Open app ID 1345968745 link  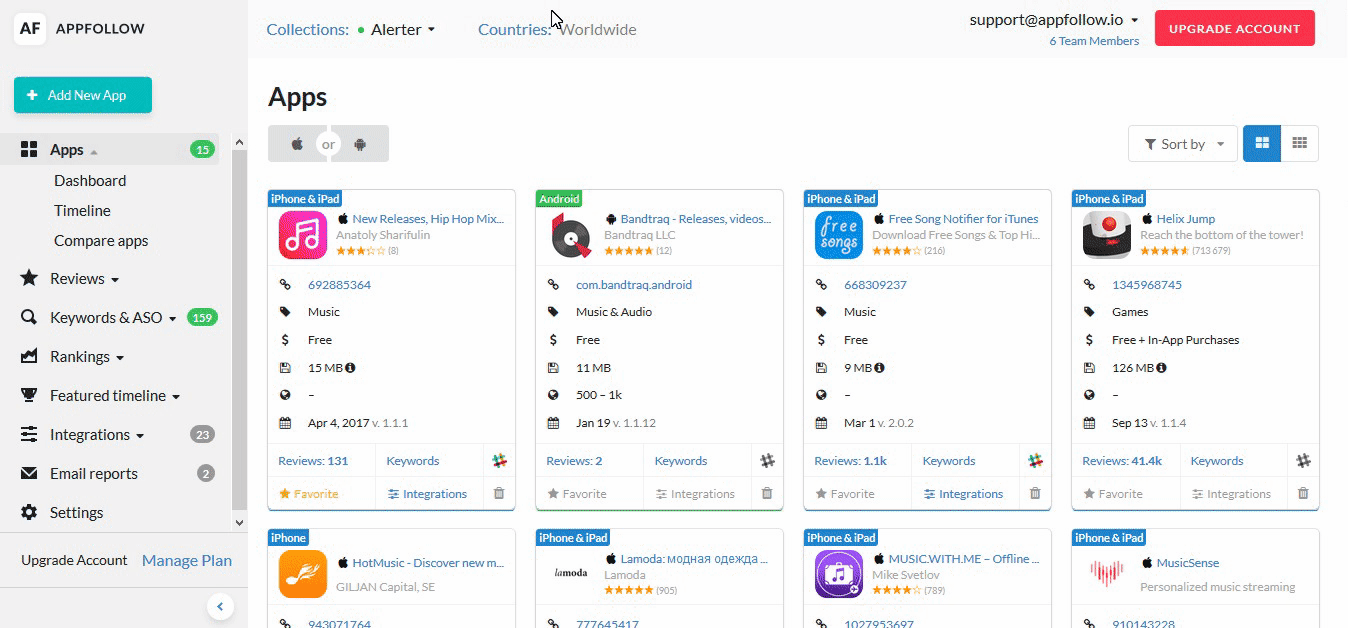(1147, 285)
